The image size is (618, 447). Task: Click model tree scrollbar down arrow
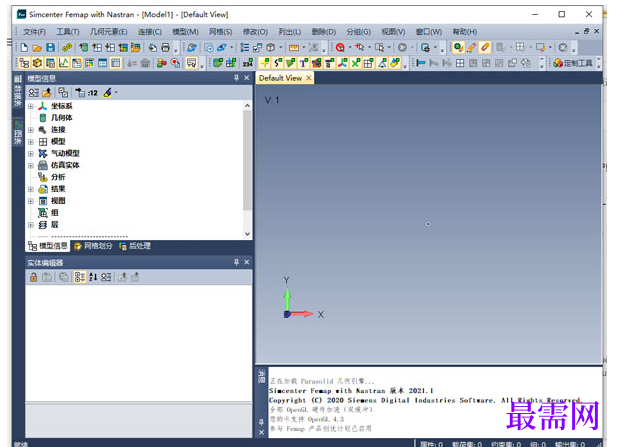(247, 234)
